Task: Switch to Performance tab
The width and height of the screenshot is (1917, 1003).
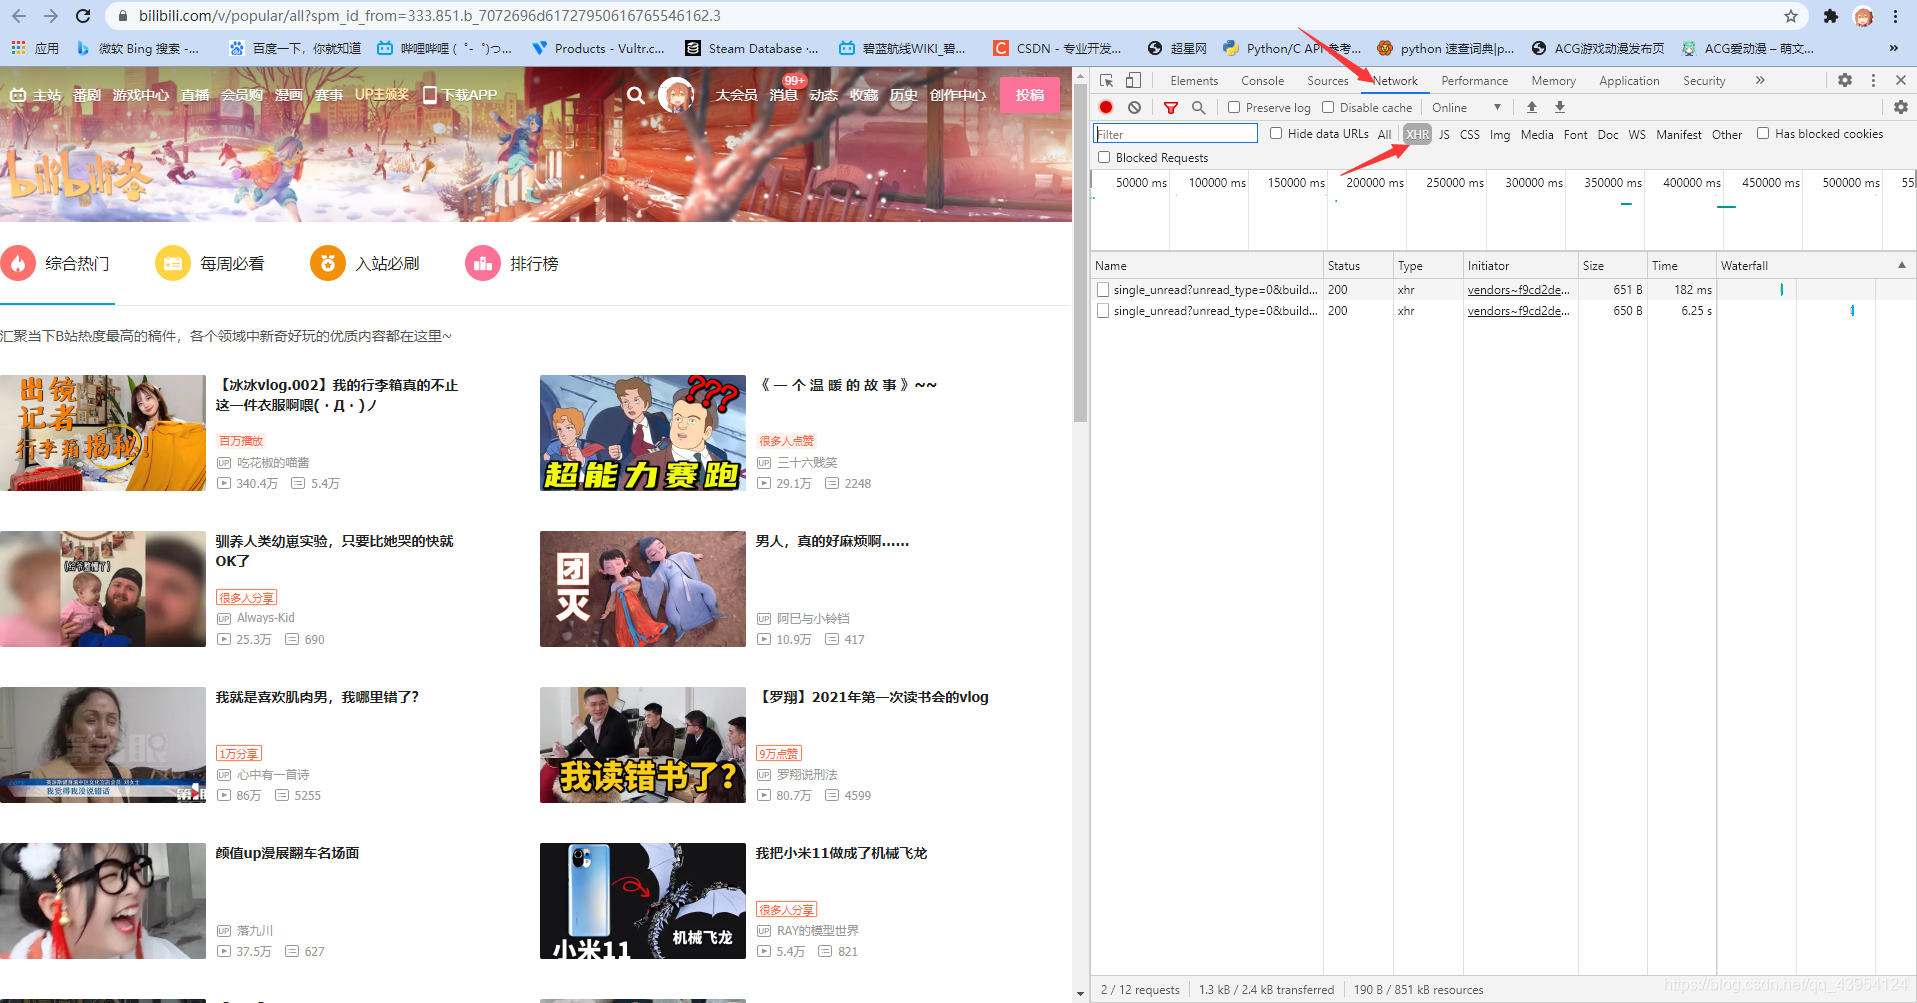Action: tap(1474, 81)
